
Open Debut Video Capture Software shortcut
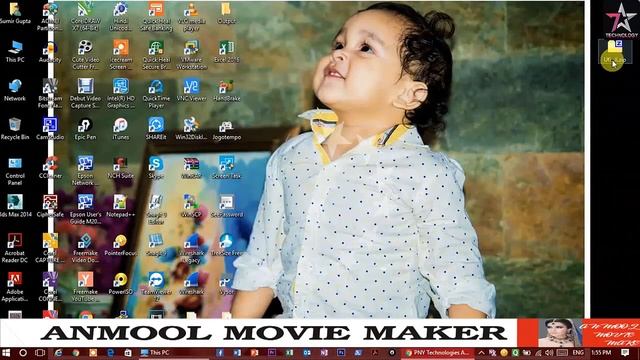pyautogui.click(x=85, y=94)
